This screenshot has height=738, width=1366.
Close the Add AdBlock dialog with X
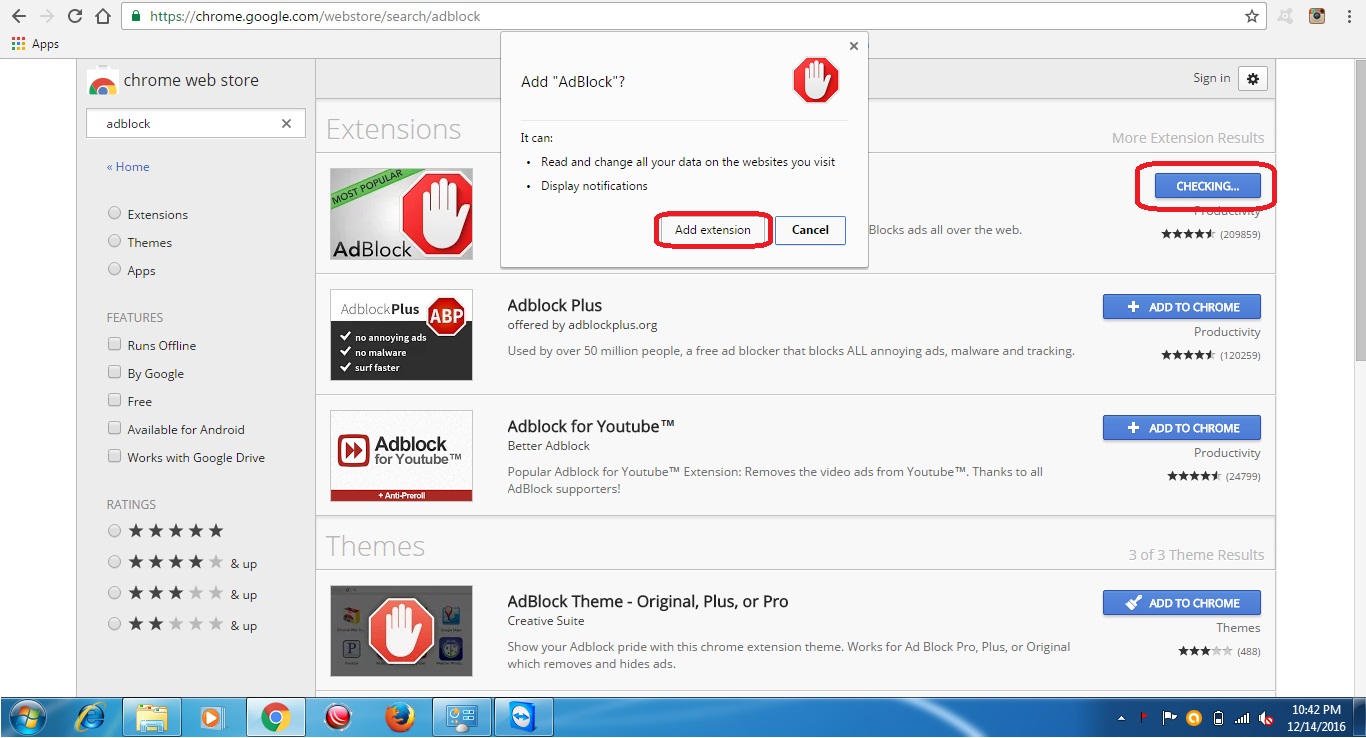(x=853, y=45)
